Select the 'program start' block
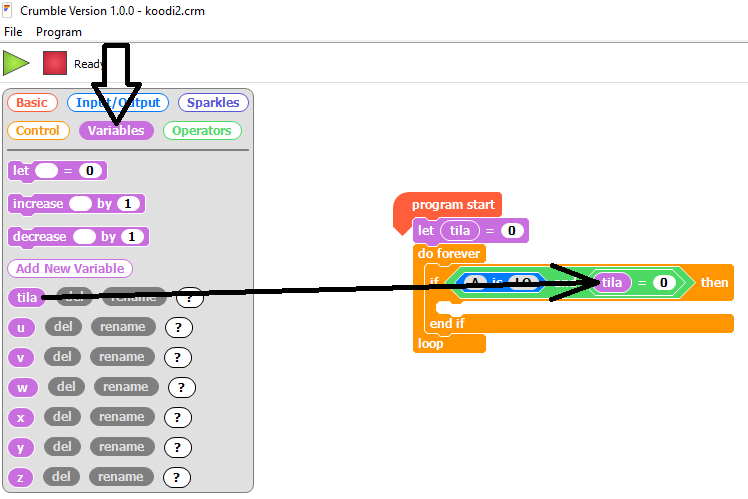The width and height of the screenshot is (748, 499). coord(452,205)
